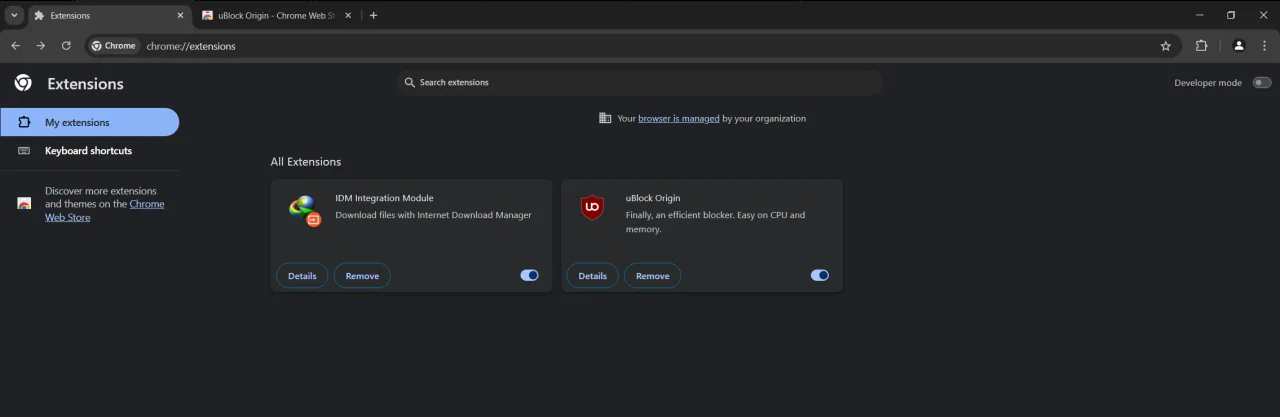Viewport: 1280px width, 417px height.
Task: Select My extensions in sidebar
Action: (x=90, y=122)
